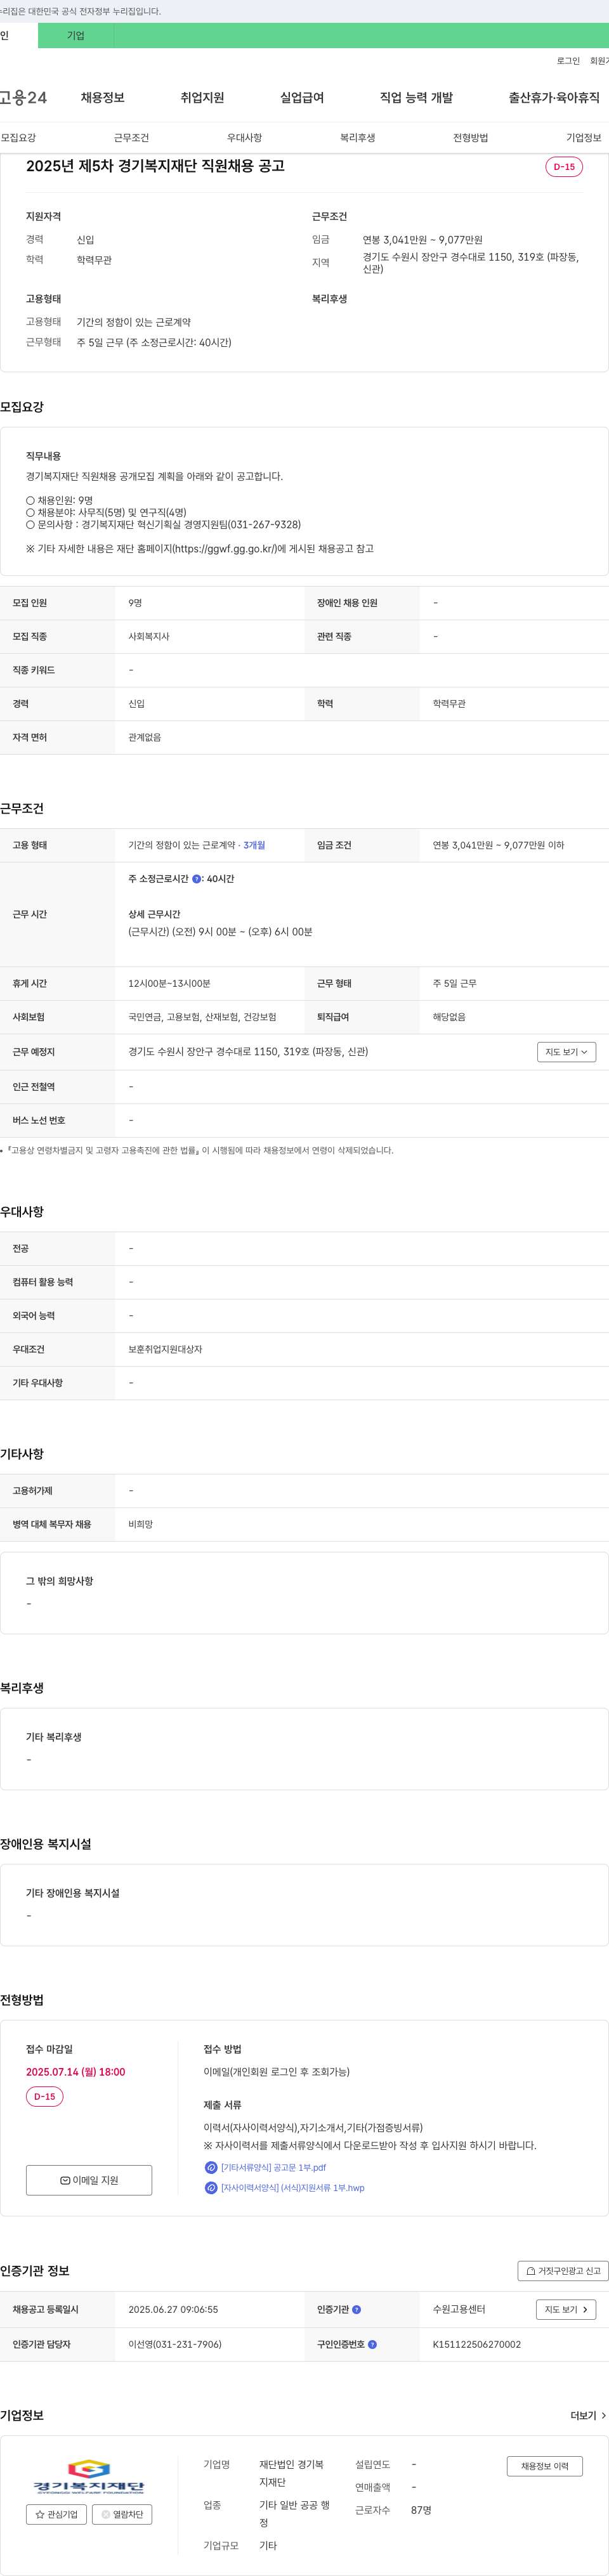Open help icon next to 인증기관
Image resolution: width=609 pixels, height=2576 pixels.
pos(356,2309)
